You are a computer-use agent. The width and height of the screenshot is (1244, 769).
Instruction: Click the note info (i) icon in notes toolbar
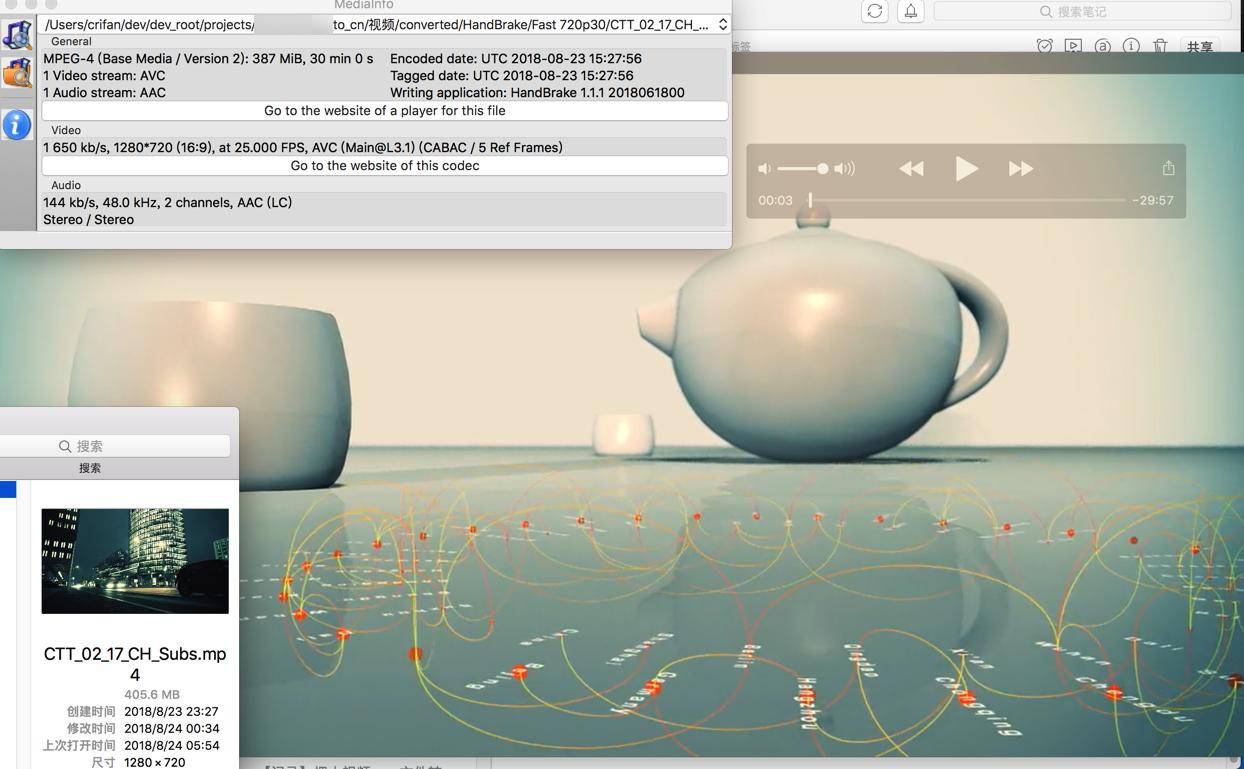(x=1131, y=46)
